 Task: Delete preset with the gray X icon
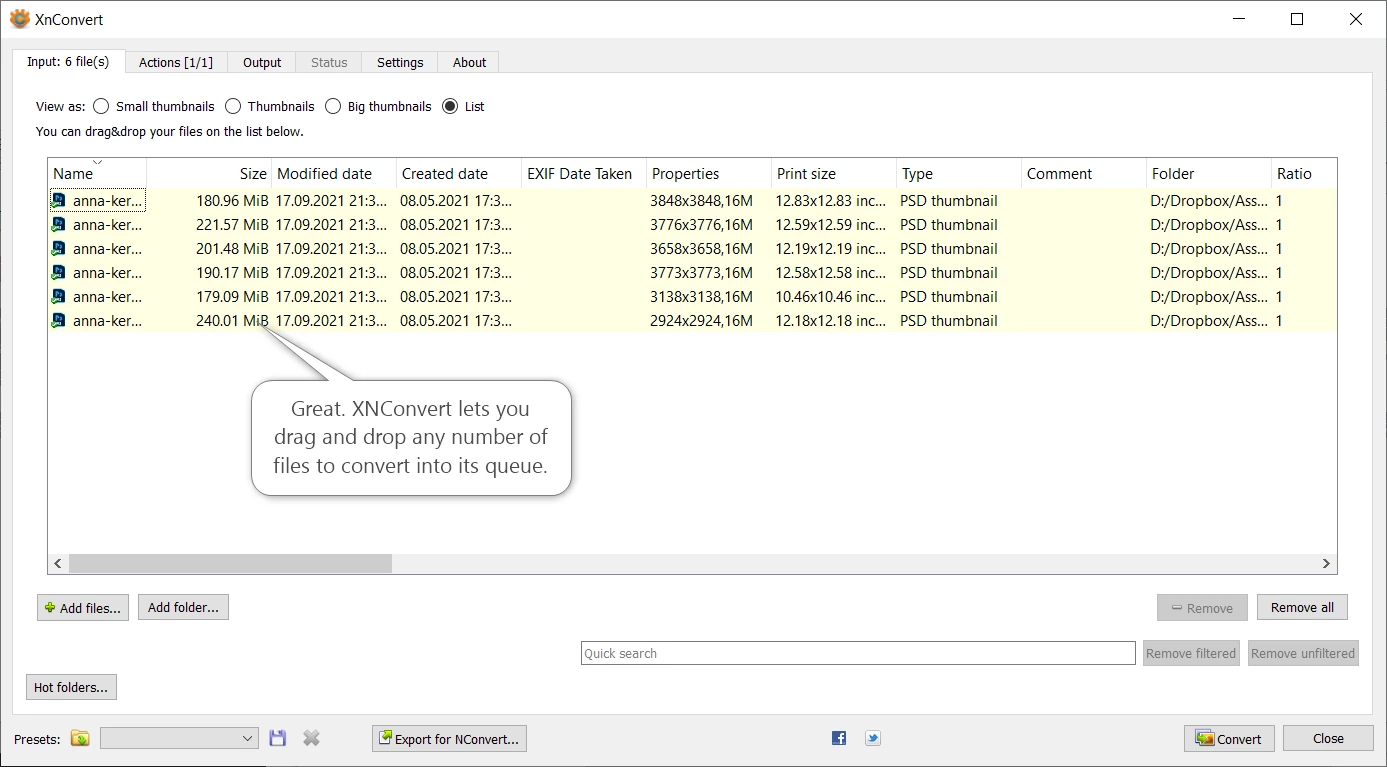tap(311, 738)
